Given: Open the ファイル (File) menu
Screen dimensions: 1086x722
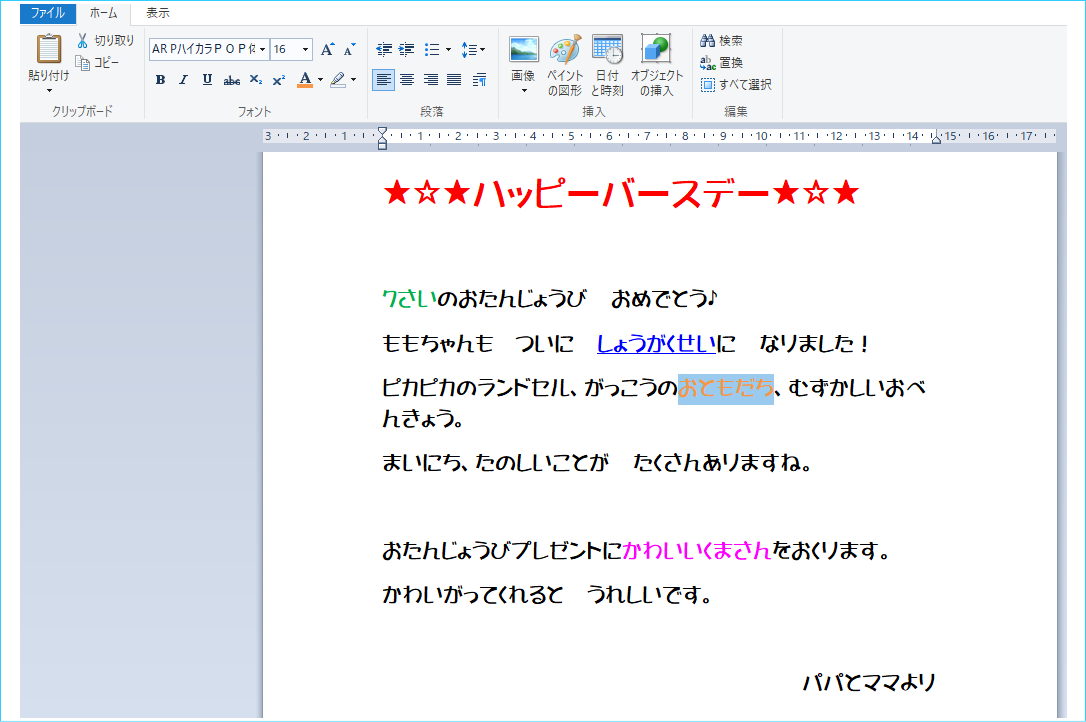Looking at the screenshot, I should 48,13.
